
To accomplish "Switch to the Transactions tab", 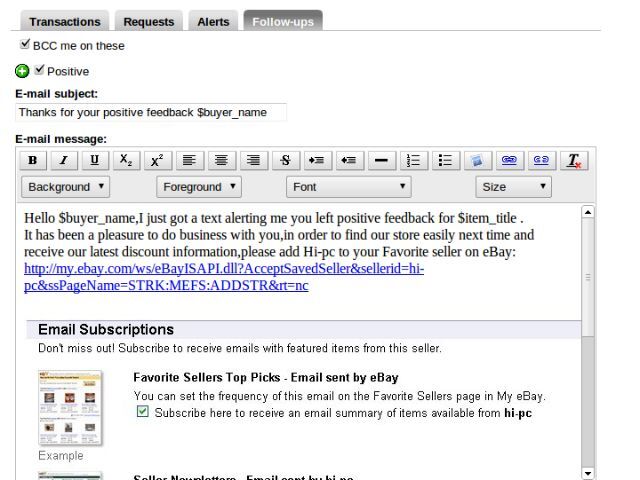I will 64,21.
